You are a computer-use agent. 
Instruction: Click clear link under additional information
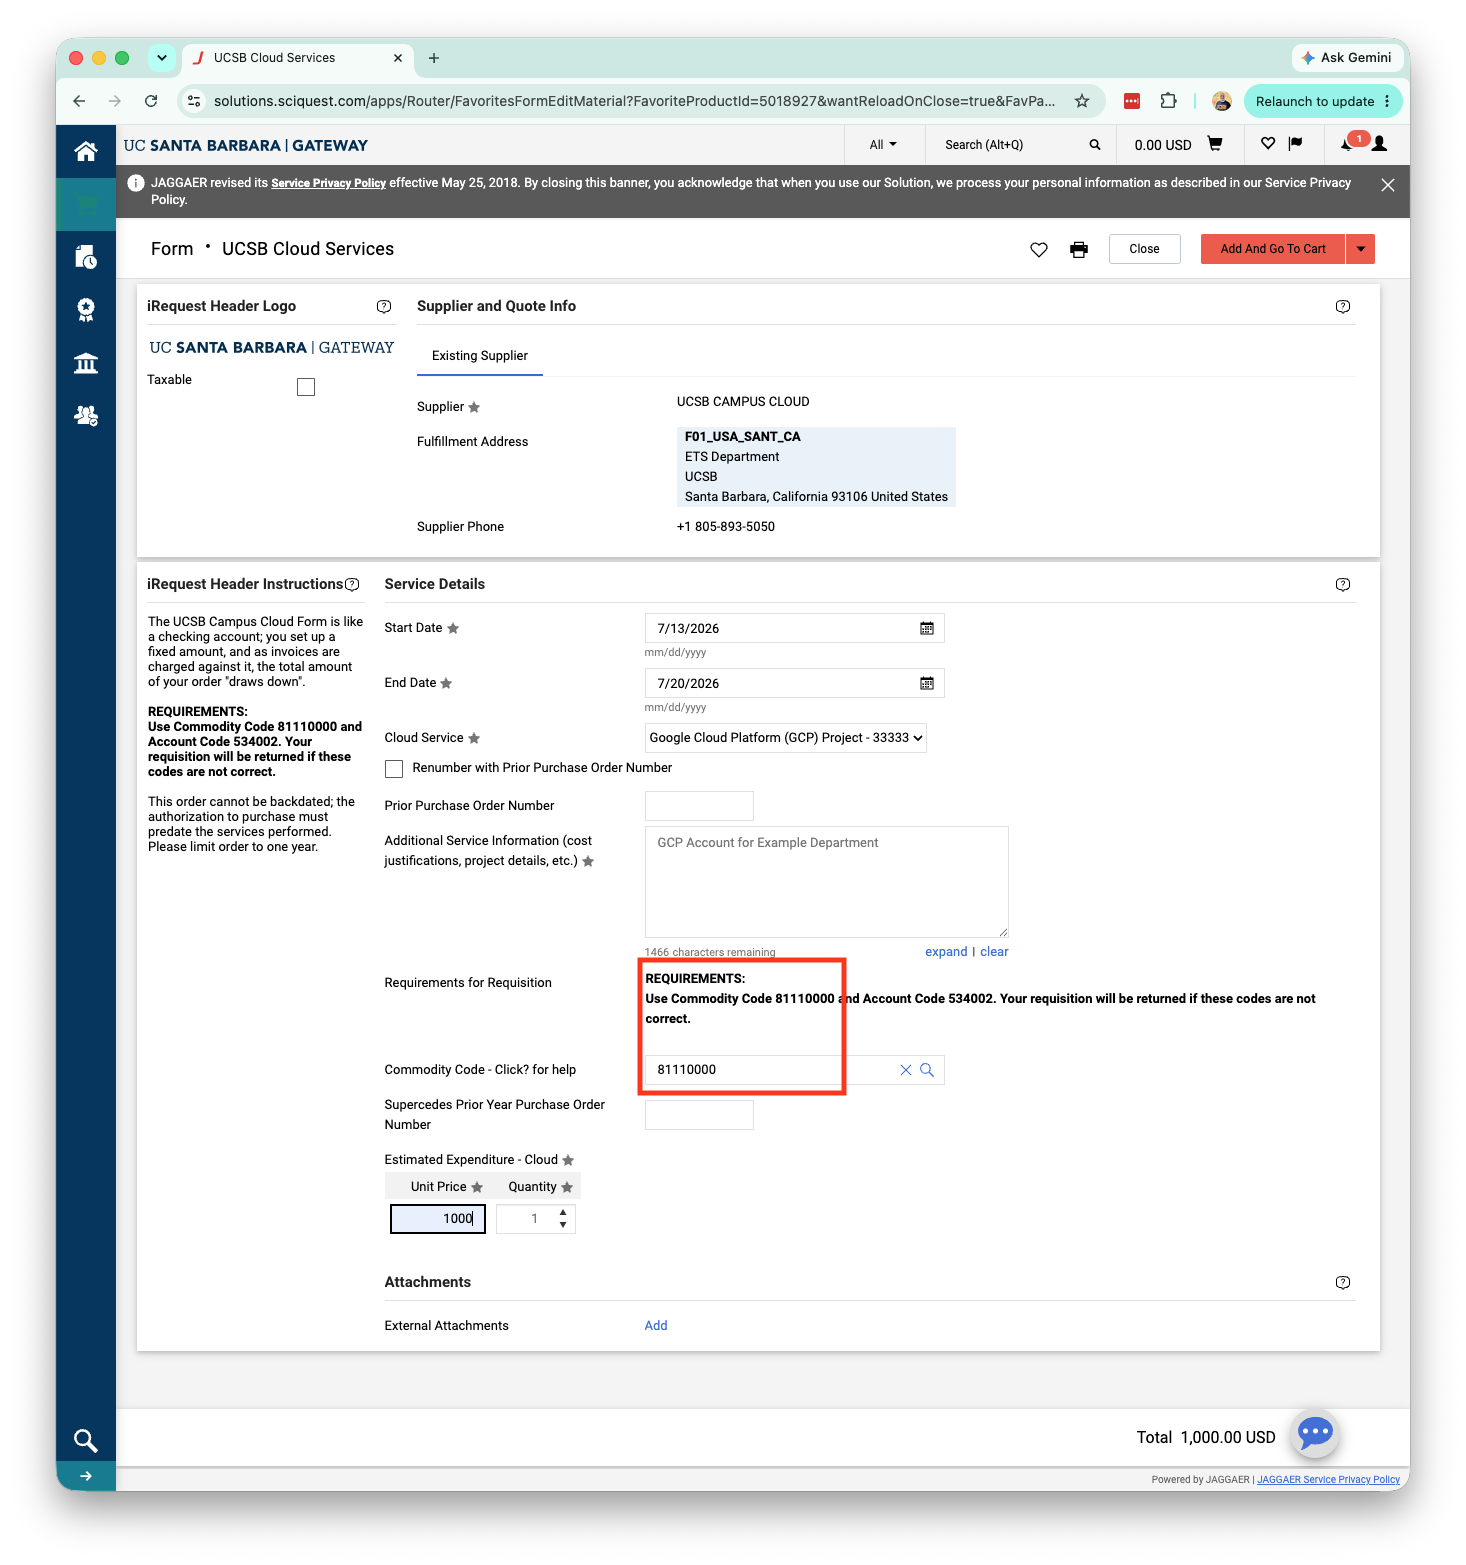coord(994,952)
